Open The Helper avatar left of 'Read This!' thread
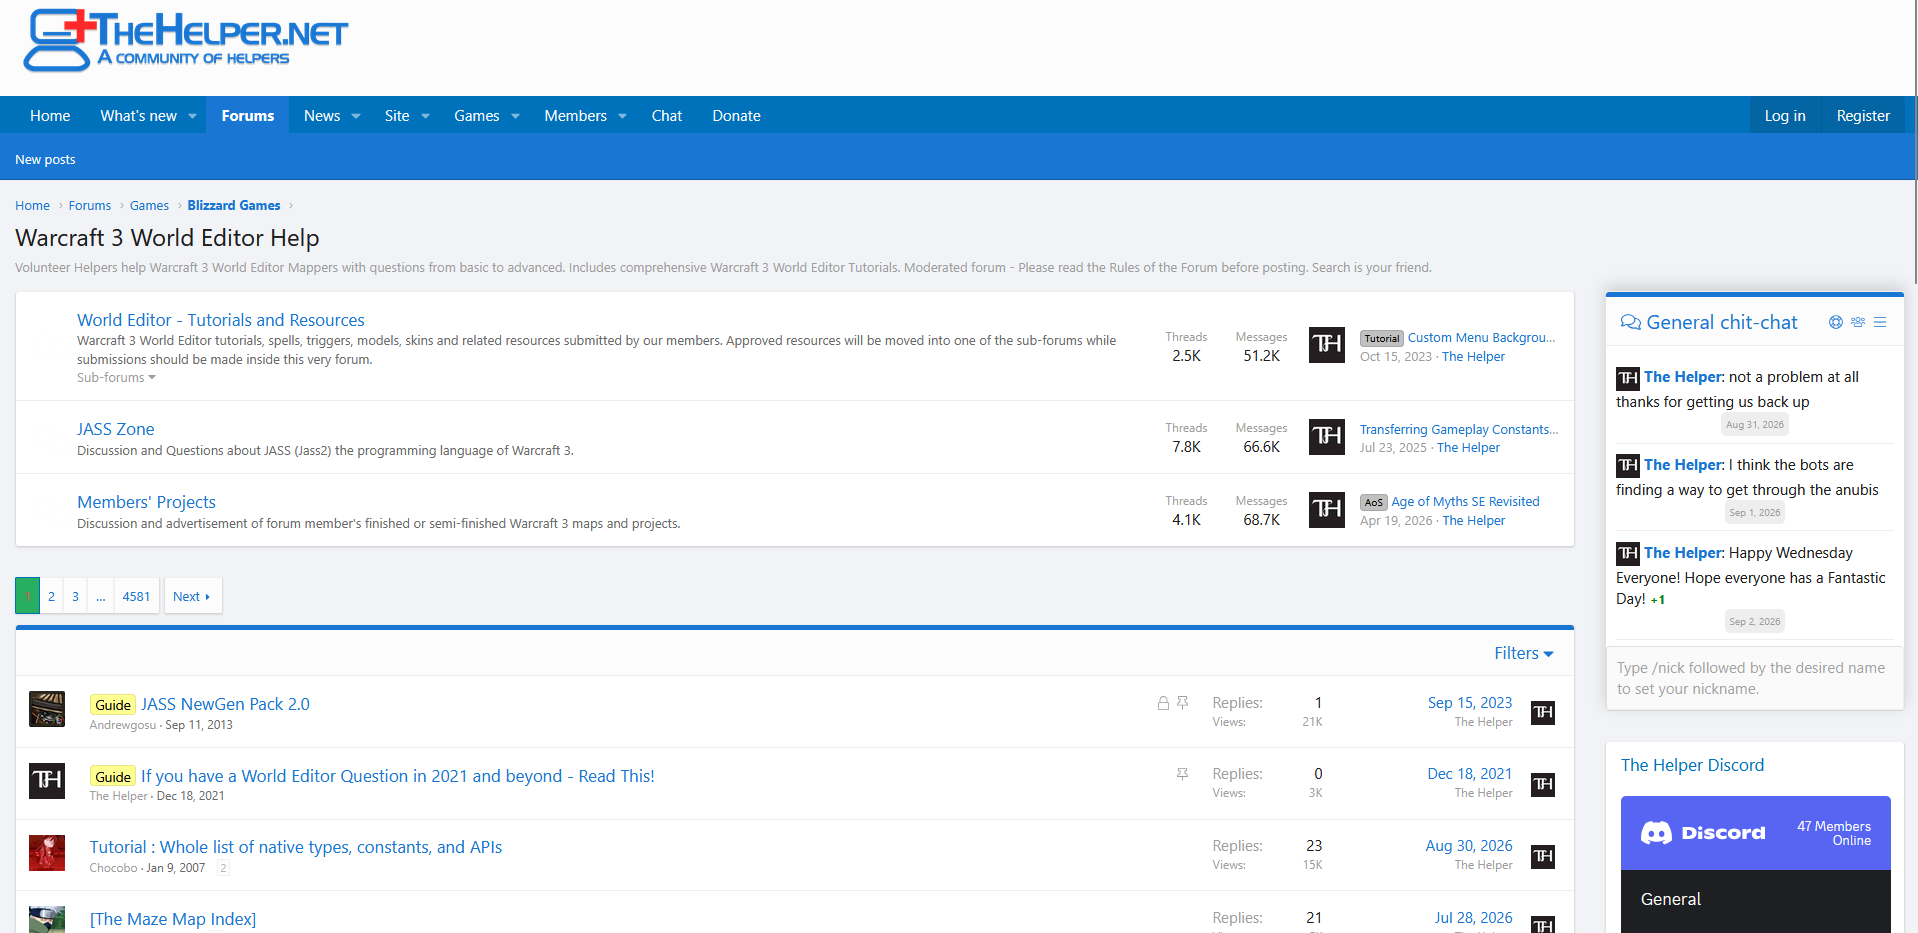Screen dimensions: 1918x933 coord(47,781)
